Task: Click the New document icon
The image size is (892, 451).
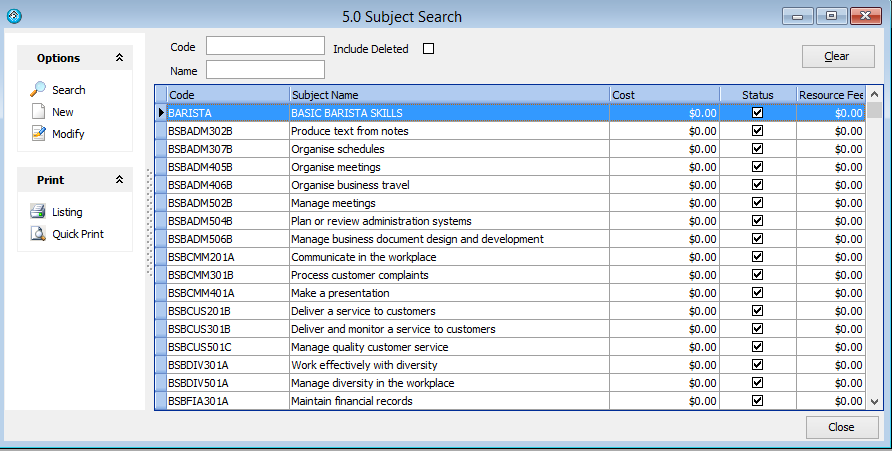Action: click(38, 112)
